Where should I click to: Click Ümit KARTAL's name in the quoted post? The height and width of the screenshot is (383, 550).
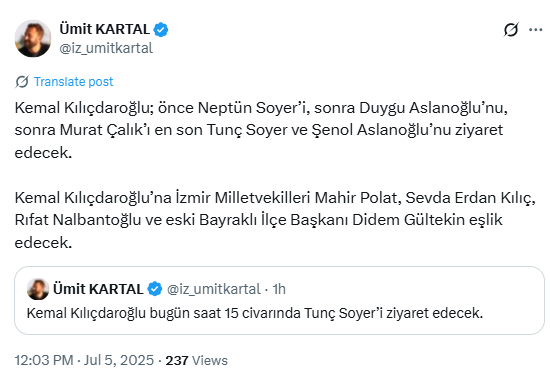98,289
